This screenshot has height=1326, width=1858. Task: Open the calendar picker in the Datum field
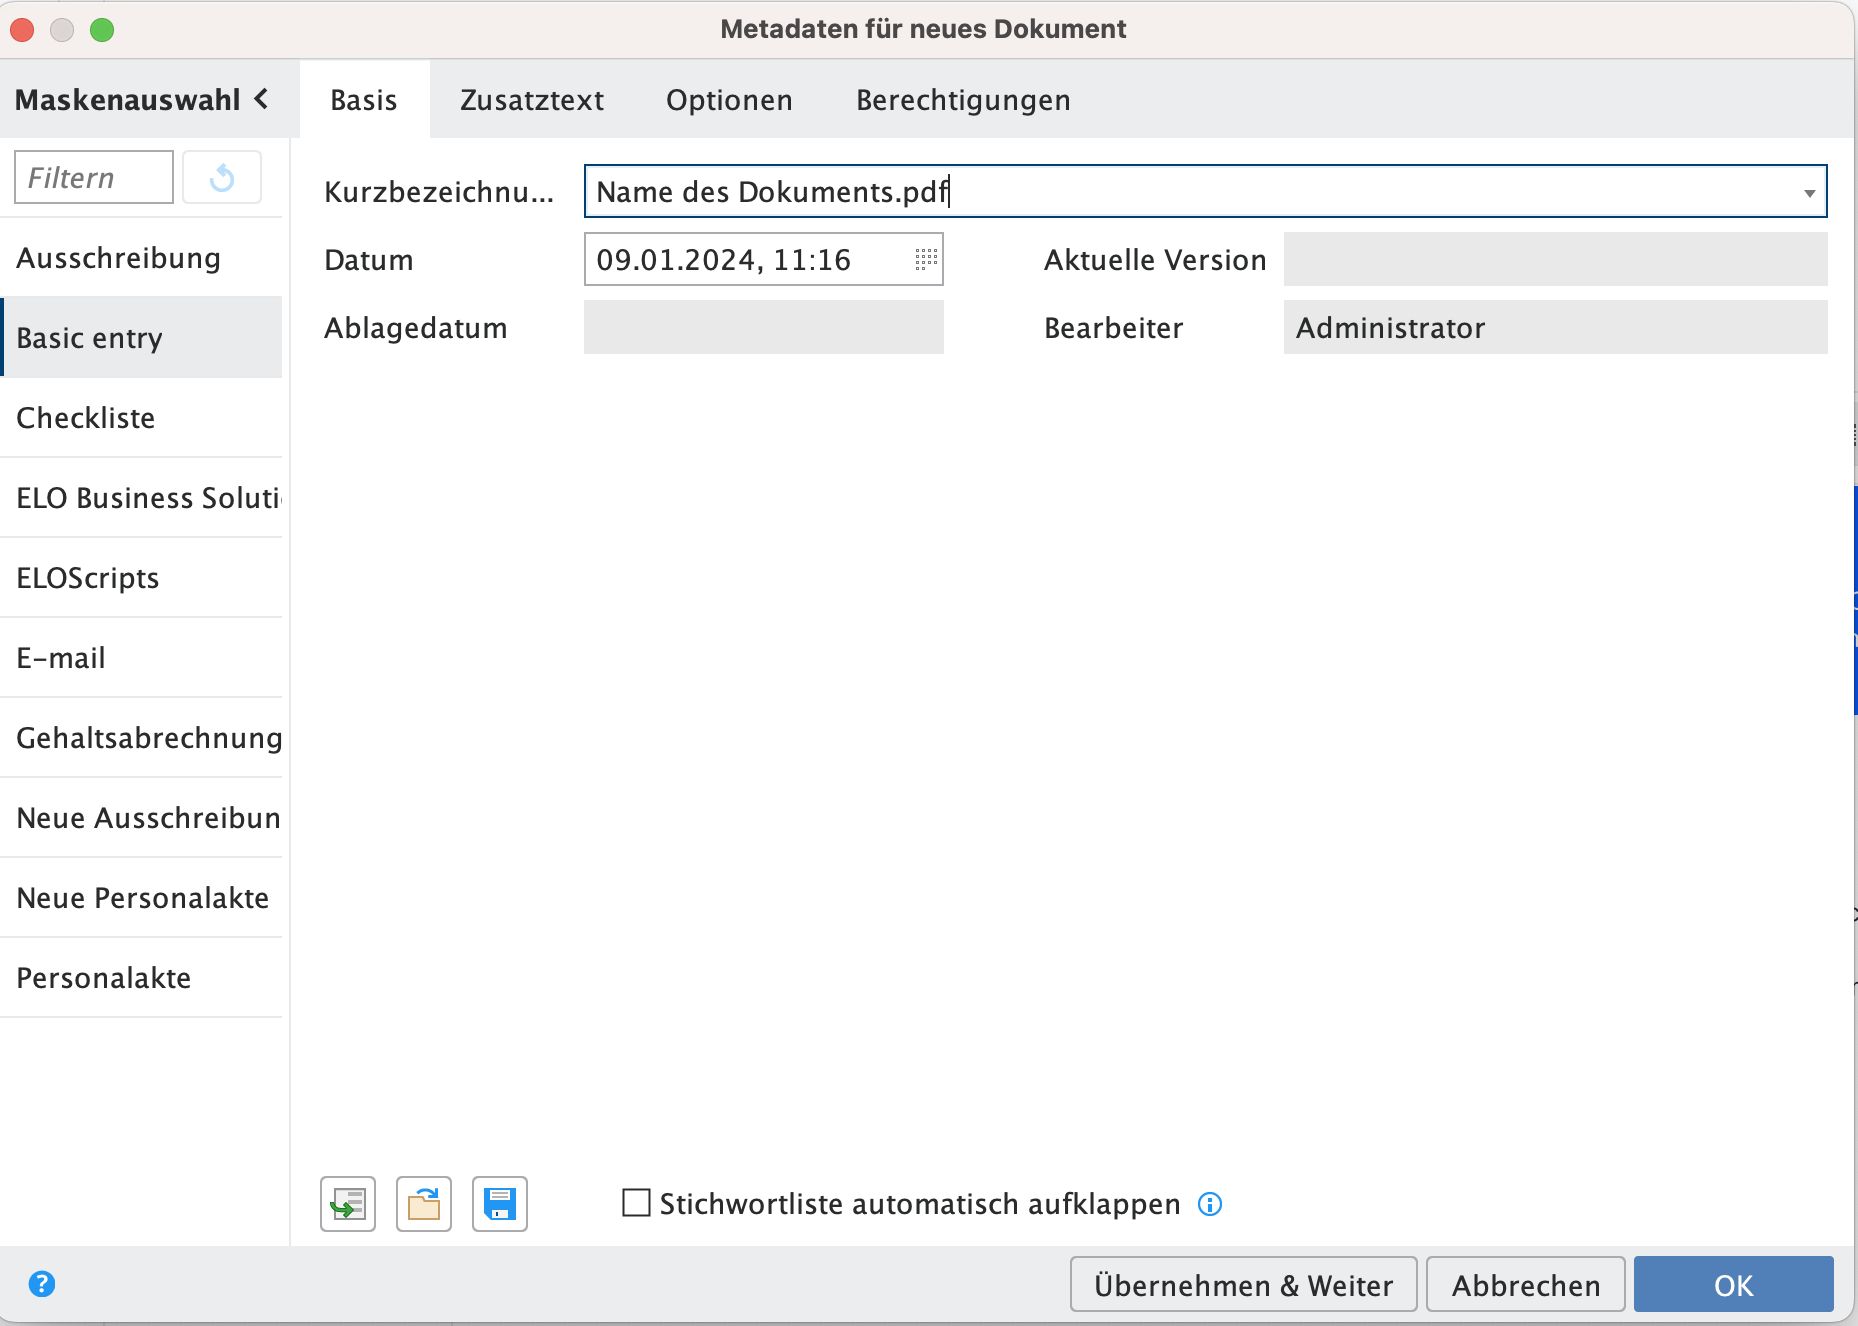tap(926, 260)
